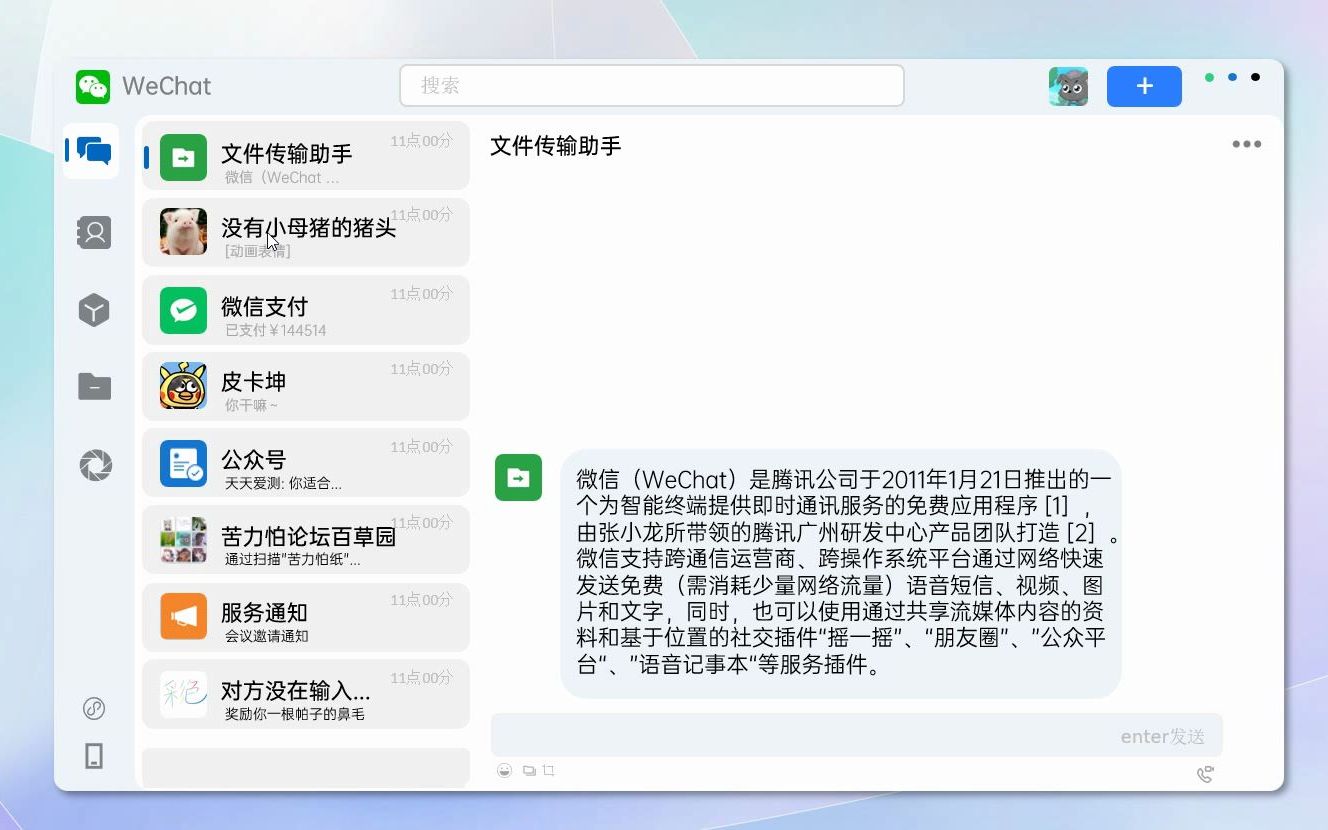
Task: Open the 服务通知 conversation
Action: (306, 617)
